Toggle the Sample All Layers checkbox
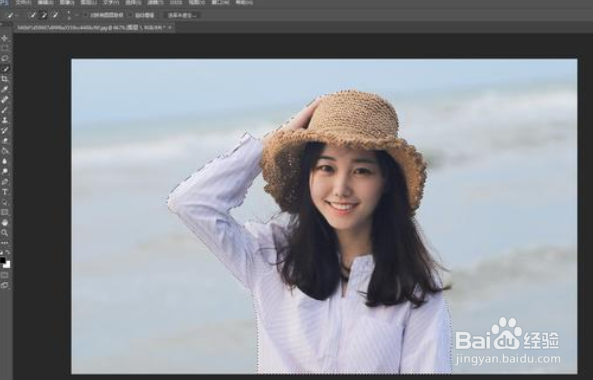The width and height of the screenshot is (593, 380). tap(86, 16)
